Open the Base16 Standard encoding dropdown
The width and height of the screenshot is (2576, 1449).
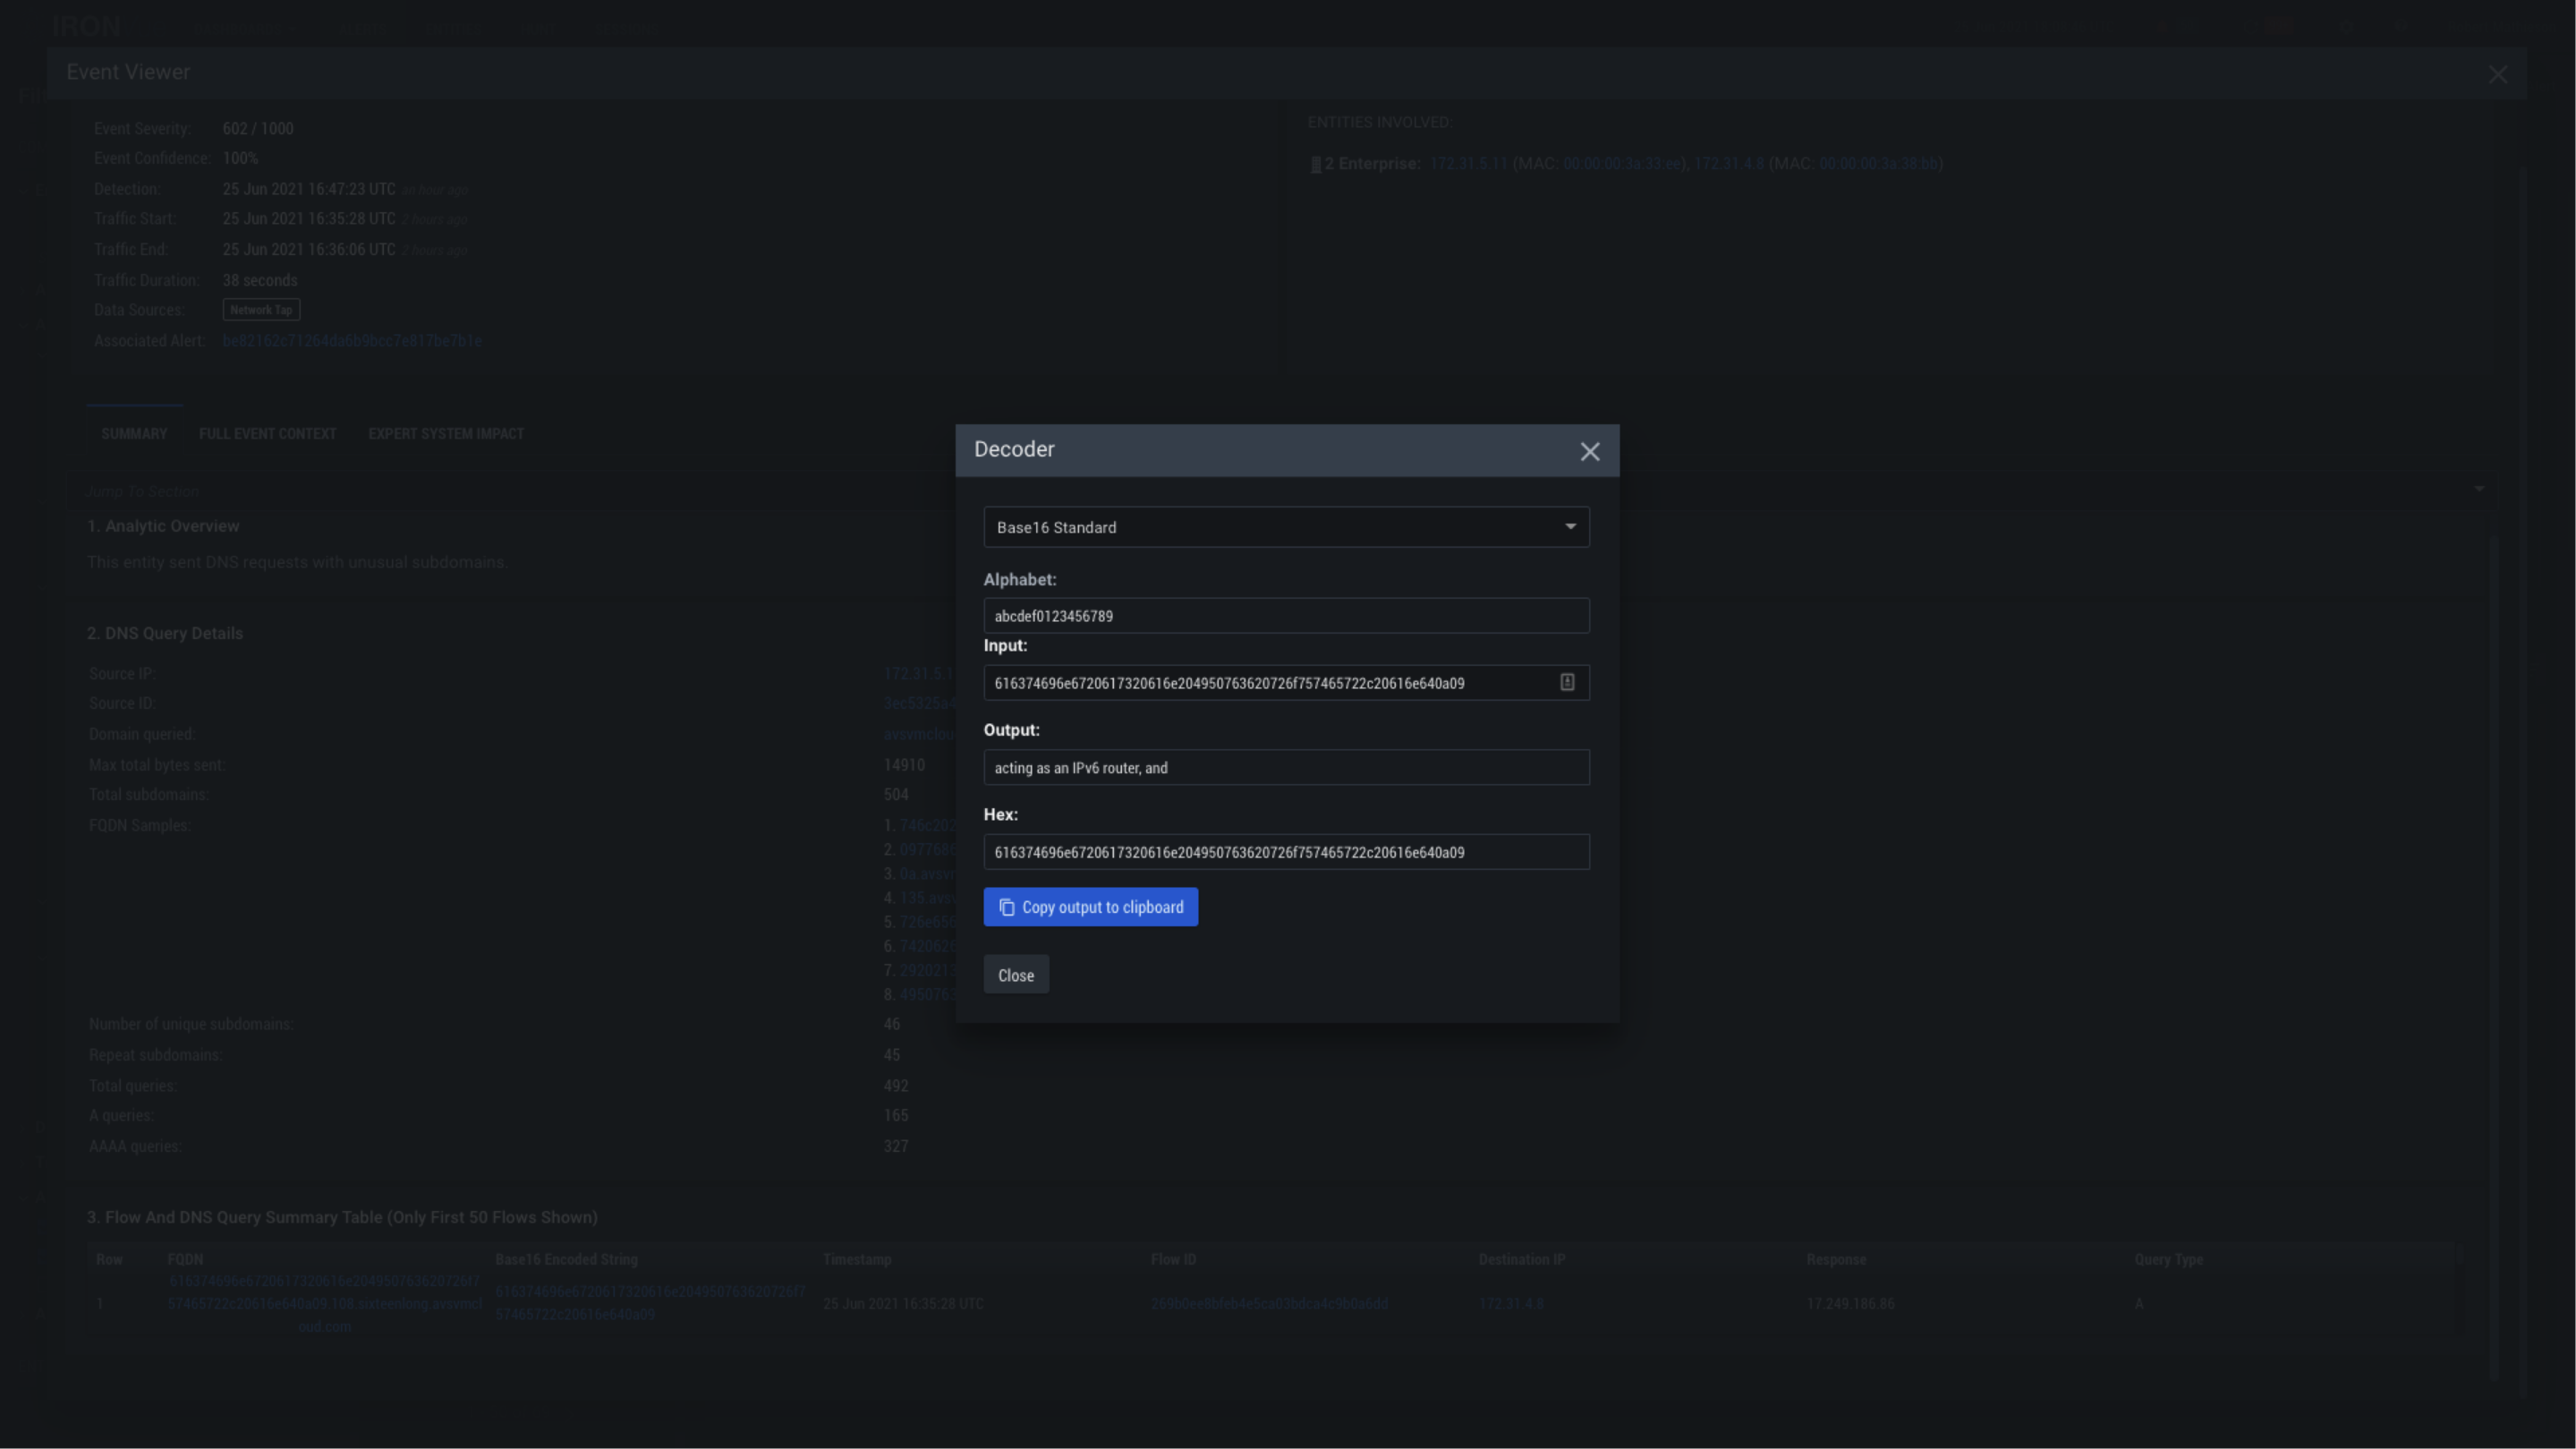1286,527
